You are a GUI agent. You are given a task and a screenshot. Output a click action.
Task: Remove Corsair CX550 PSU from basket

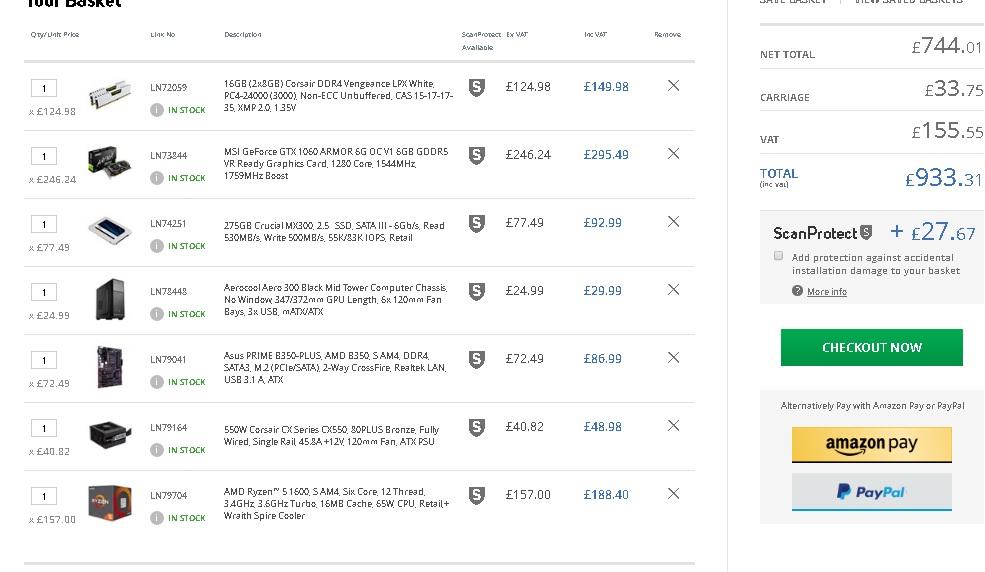[x=673, y=426]
